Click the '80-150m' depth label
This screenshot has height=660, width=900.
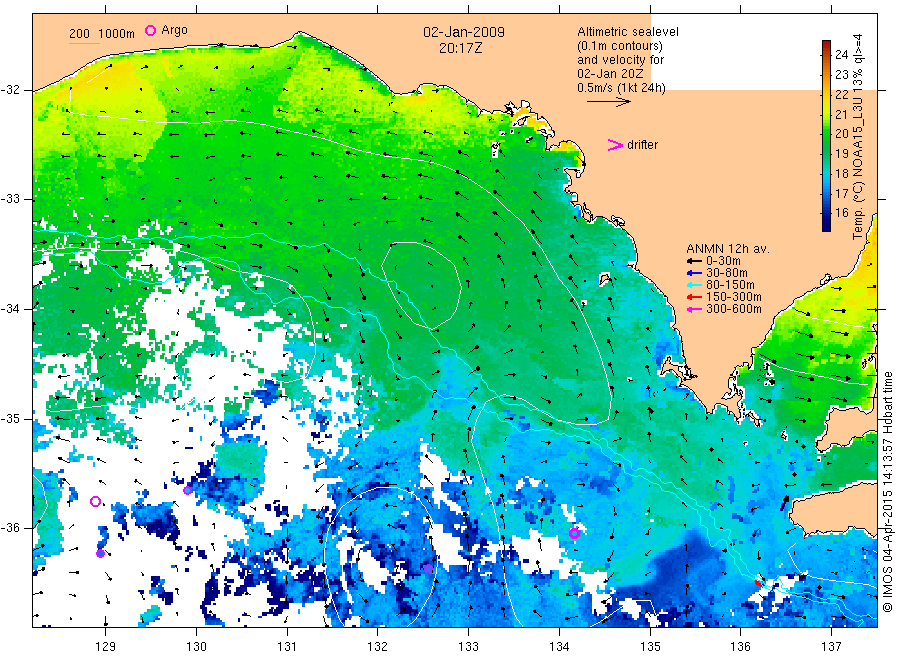coord(730,285)
